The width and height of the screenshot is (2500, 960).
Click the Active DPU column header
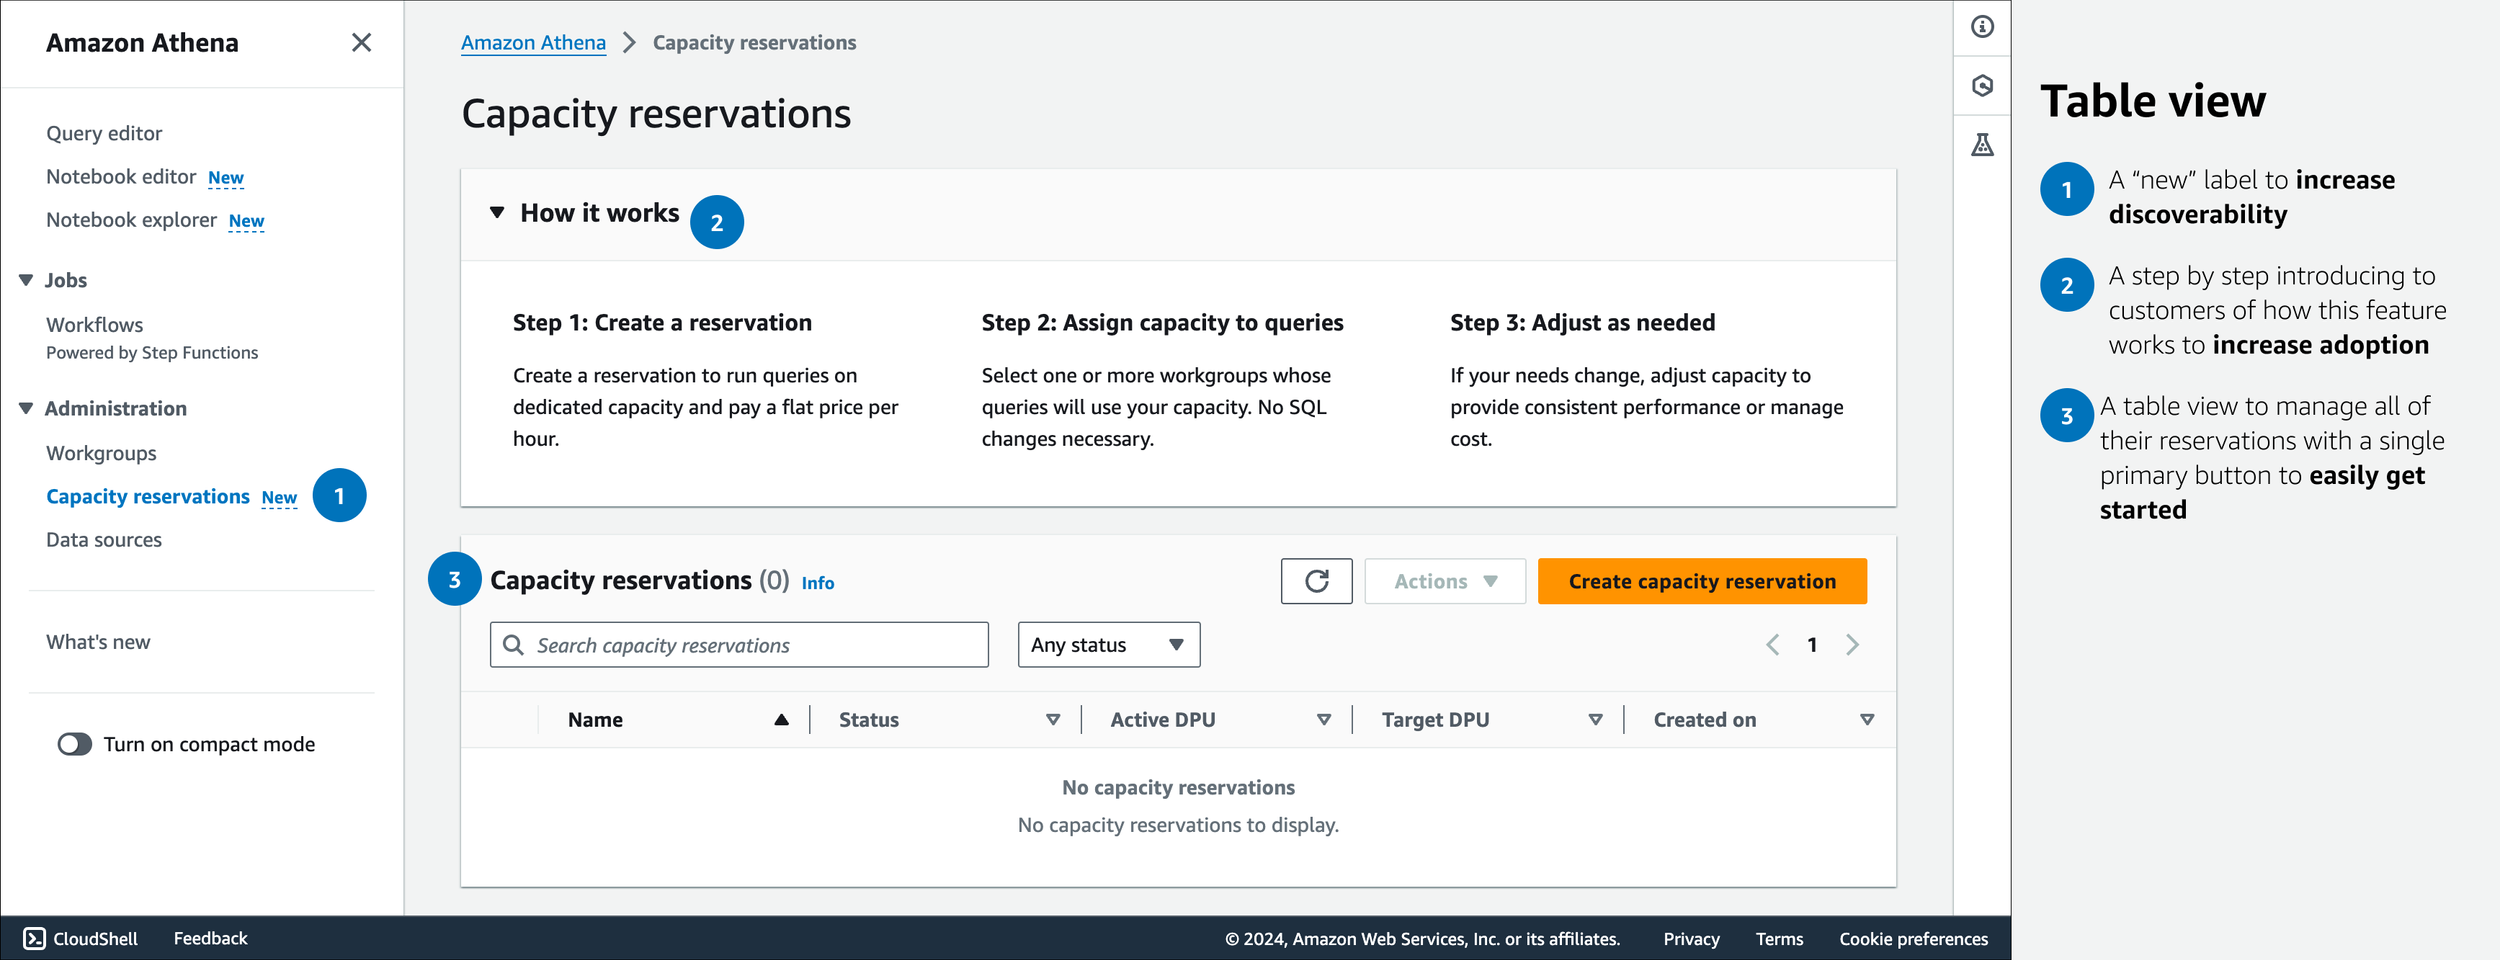point(1162,720)
